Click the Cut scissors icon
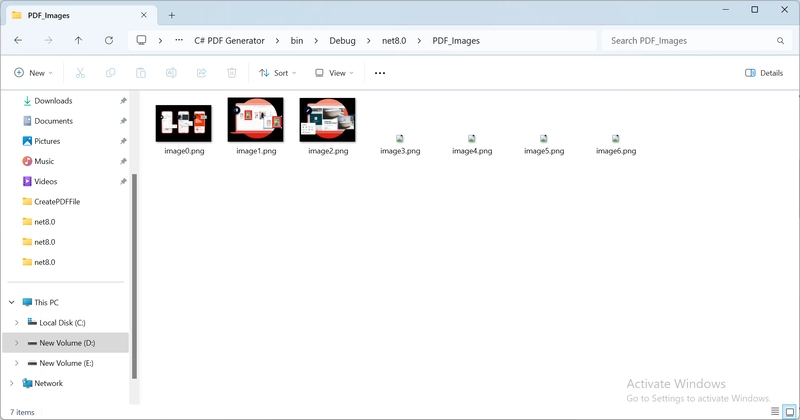The height and width of the screenshot is (420, 800). pos(80,73)
